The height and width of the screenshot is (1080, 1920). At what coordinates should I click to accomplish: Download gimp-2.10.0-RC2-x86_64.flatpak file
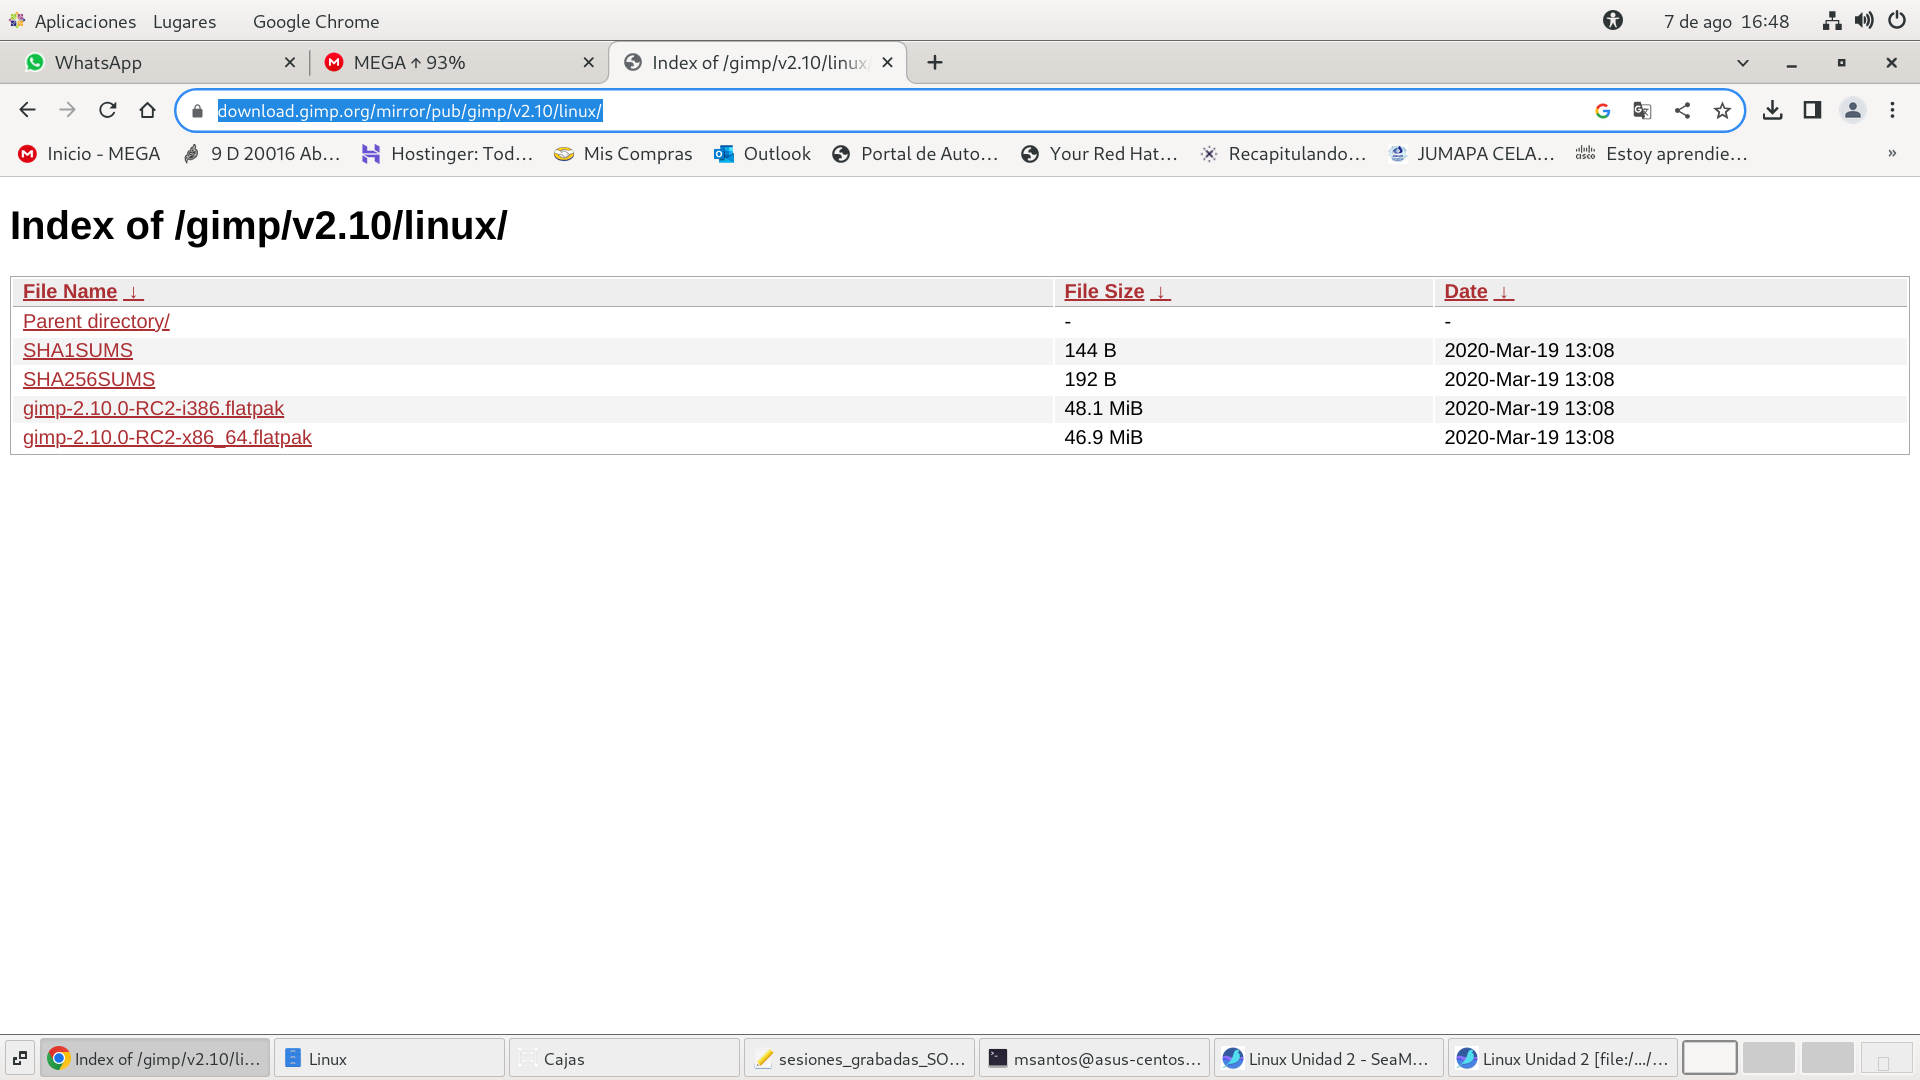pyautogui.click(x=167, y=437)
